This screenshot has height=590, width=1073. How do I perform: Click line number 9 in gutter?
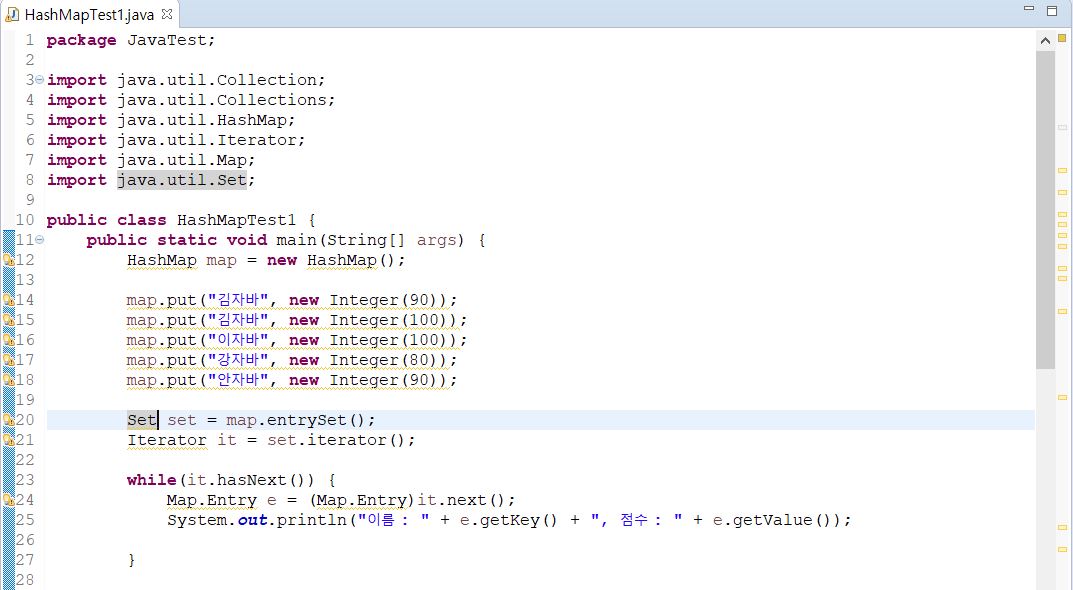click(29, 200)
